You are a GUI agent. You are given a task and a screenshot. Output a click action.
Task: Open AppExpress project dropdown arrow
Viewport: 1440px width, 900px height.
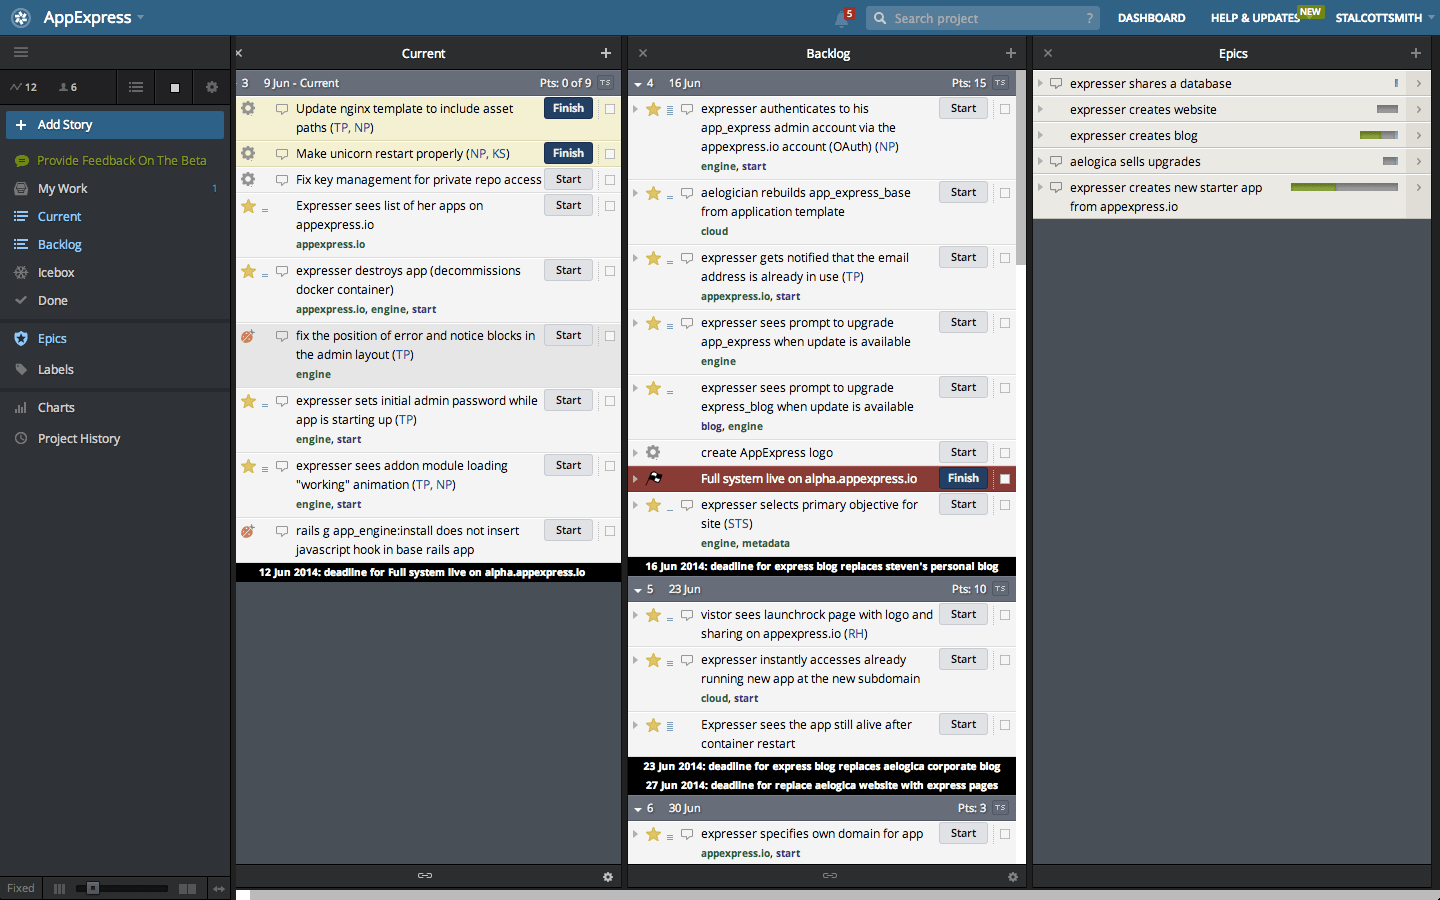click(x=140, y=18)
